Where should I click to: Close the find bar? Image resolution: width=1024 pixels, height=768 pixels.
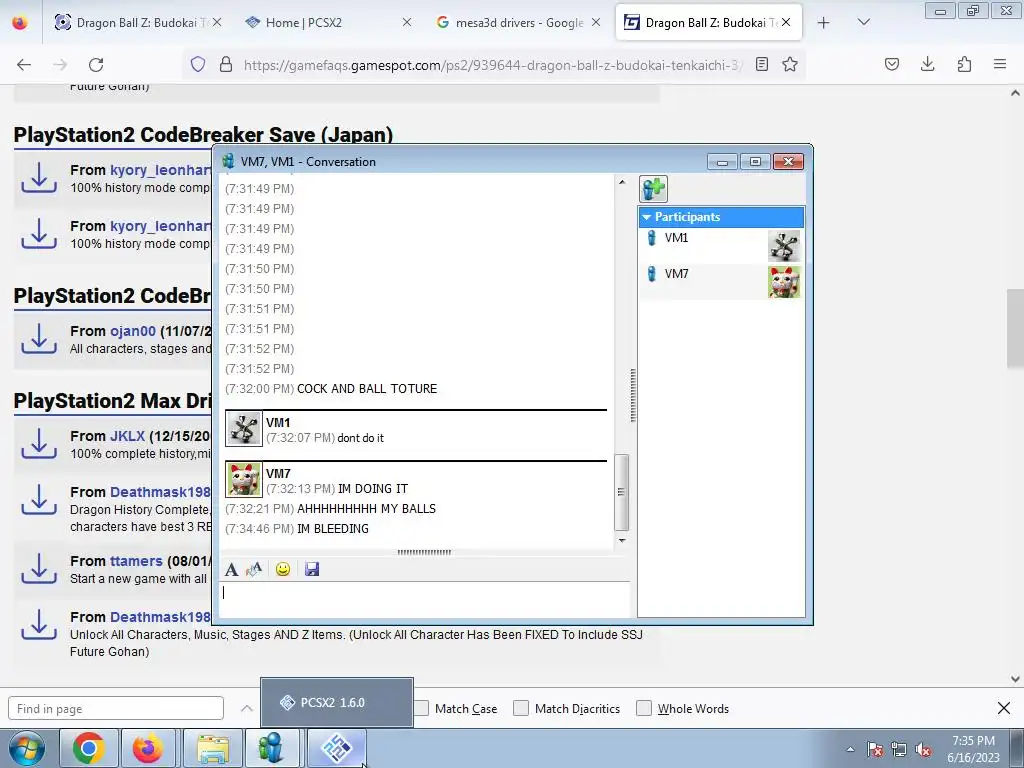(1004, 709)
